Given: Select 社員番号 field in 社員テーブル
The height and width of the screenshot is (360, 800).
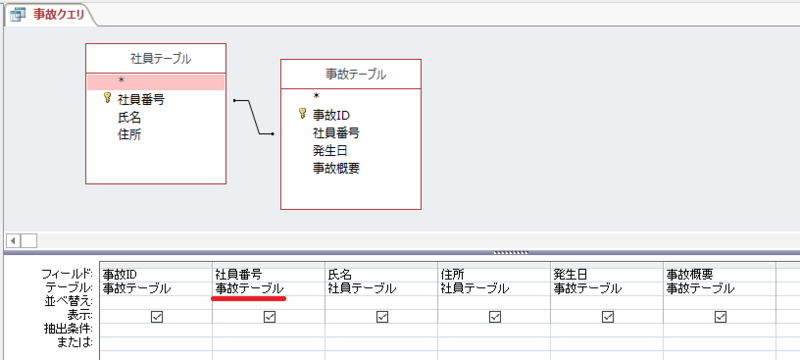Looking at the screenshot, I should [x=141, y=99].
